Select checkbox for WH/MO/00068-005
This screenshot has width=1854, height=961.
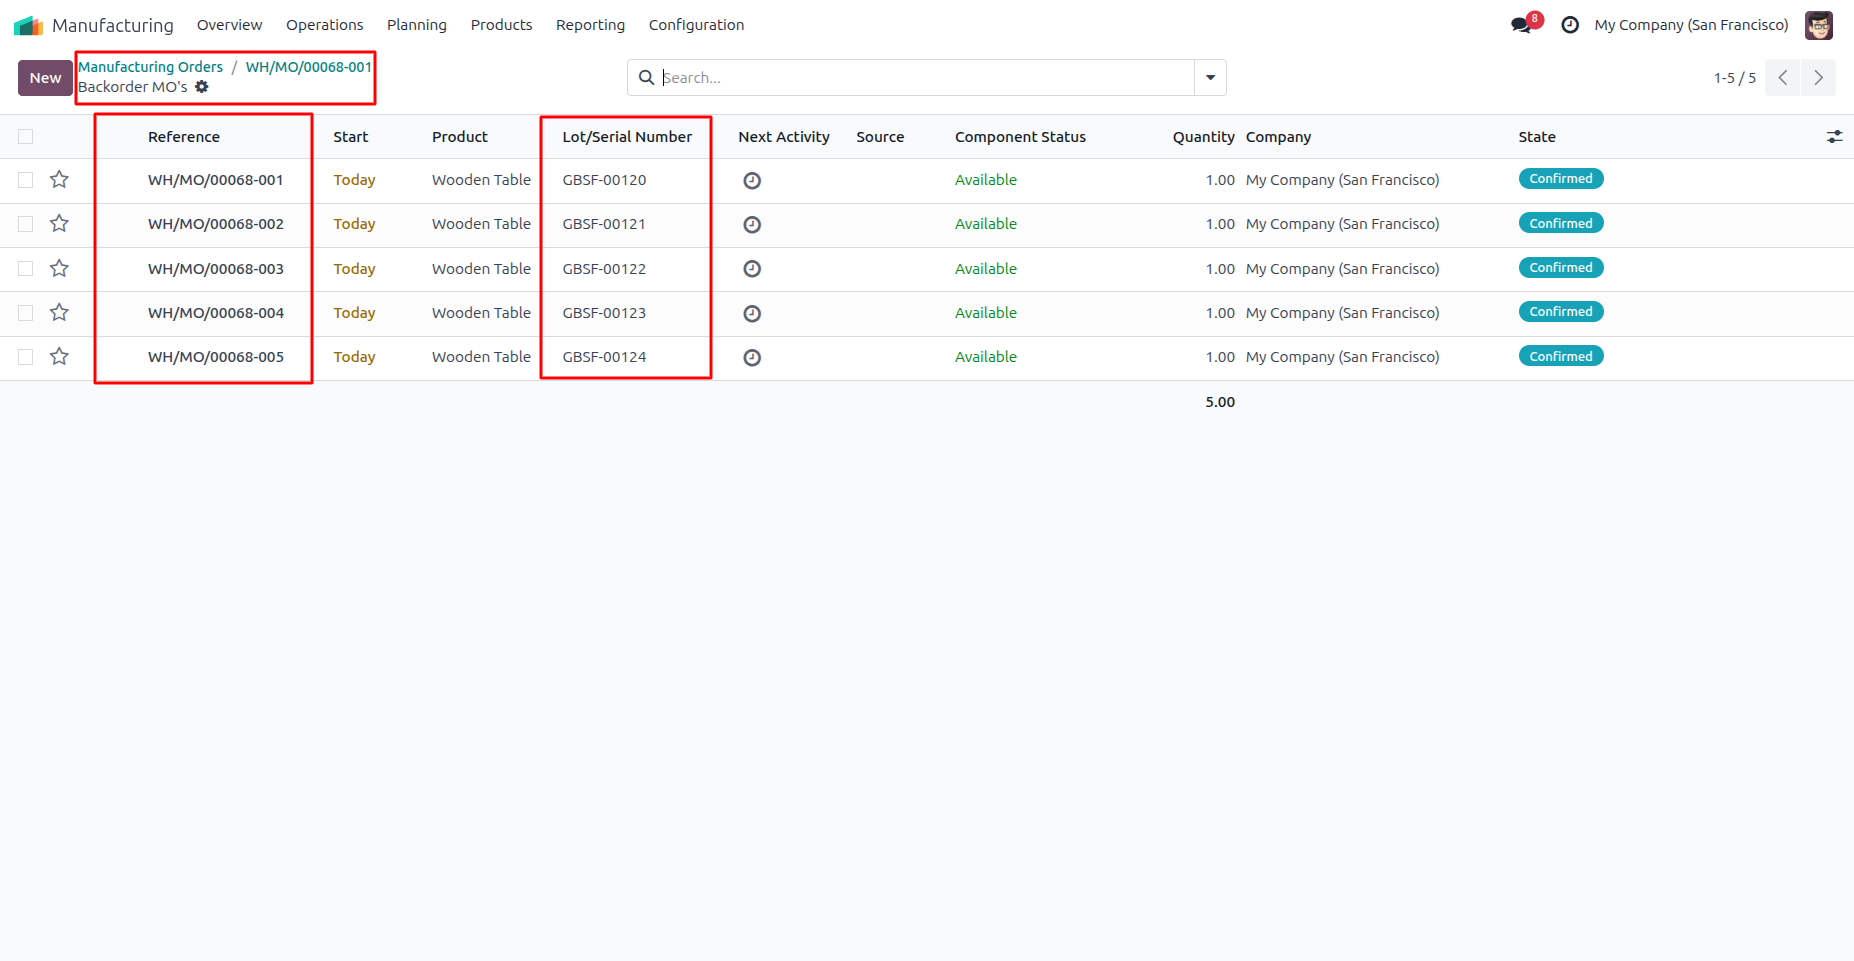tap(26, 357)
